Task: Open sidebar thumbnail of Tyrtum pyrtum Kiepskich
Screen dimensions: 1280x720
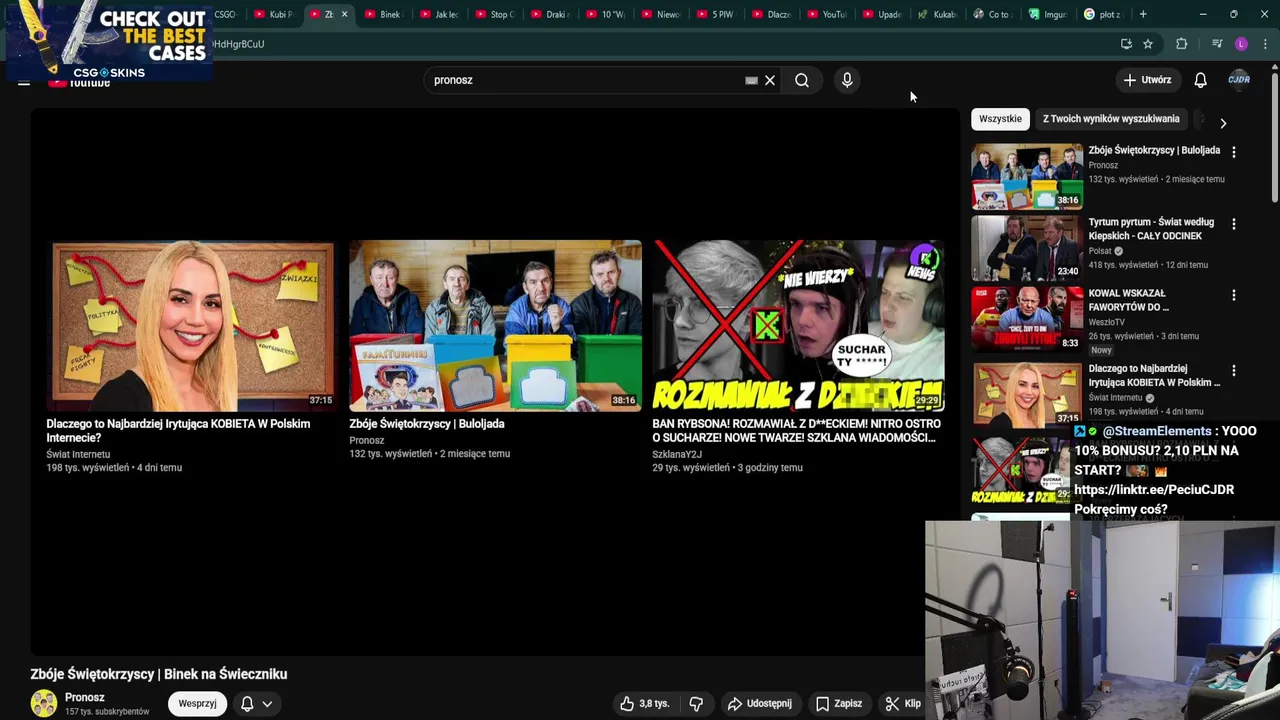Action: pyautogui.click(x=1027, y=248)
